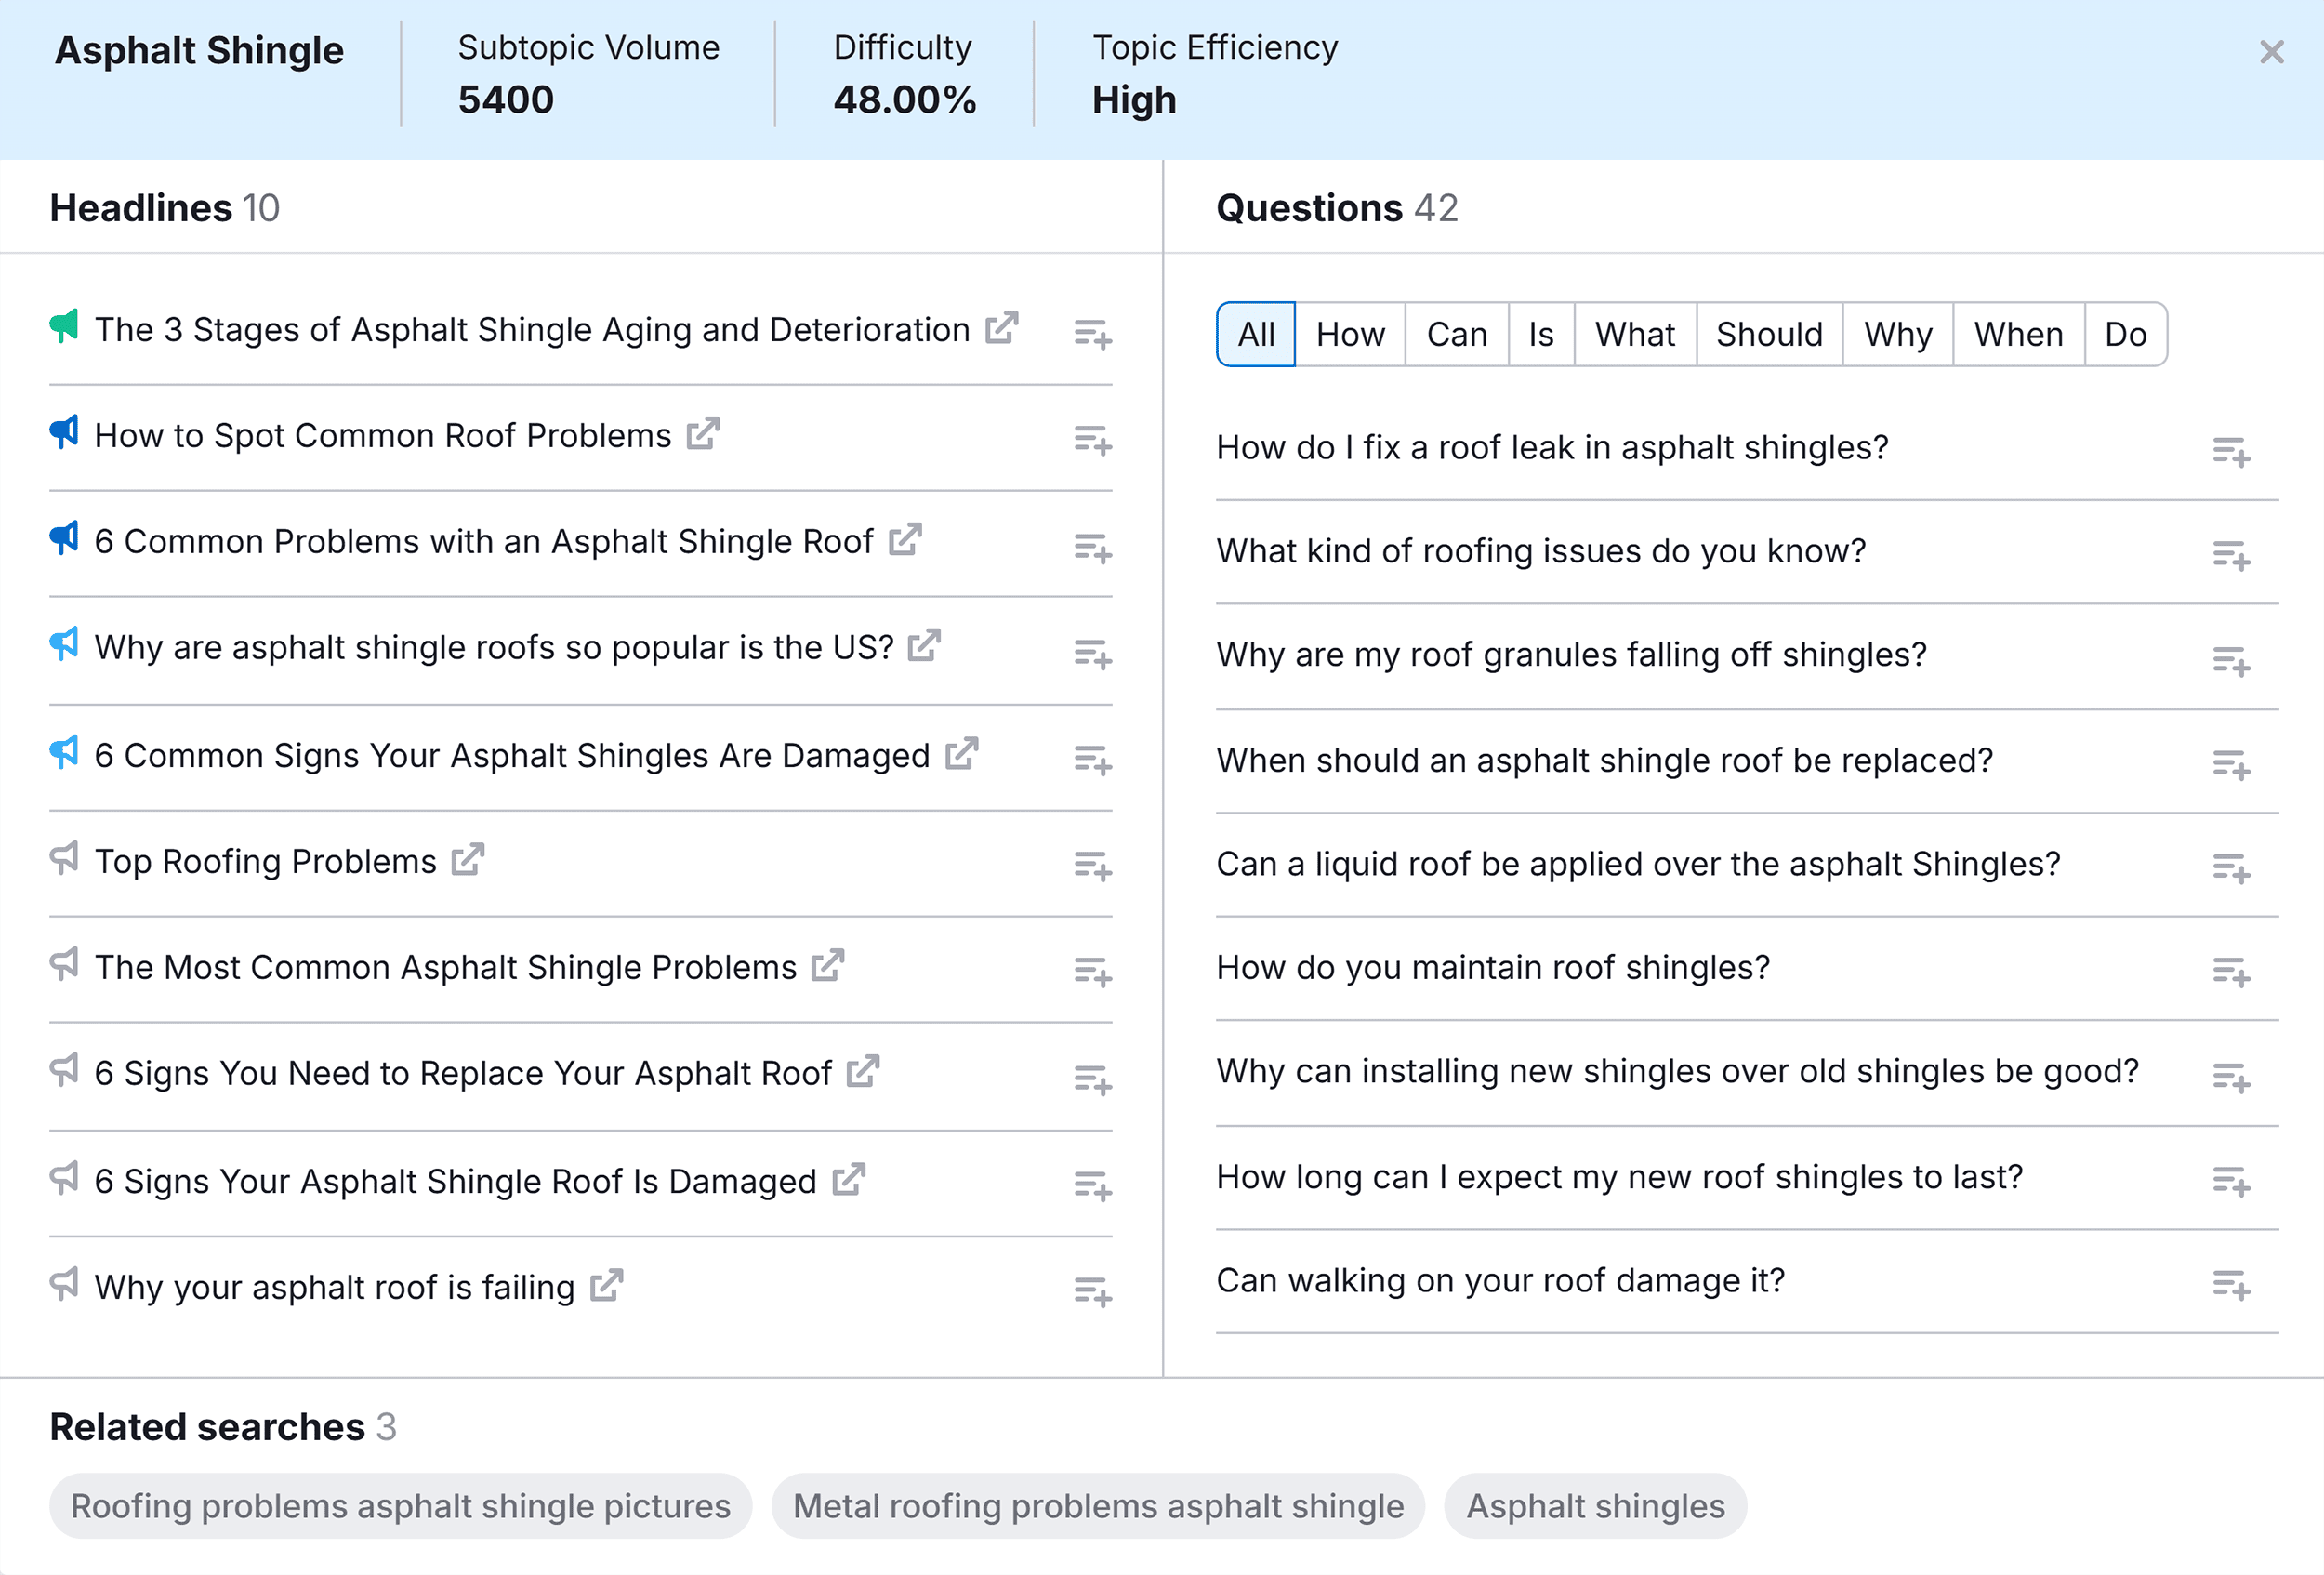Switch to the Can filter tab
Screen dimensions: 2324x1575
(1456, 334)
